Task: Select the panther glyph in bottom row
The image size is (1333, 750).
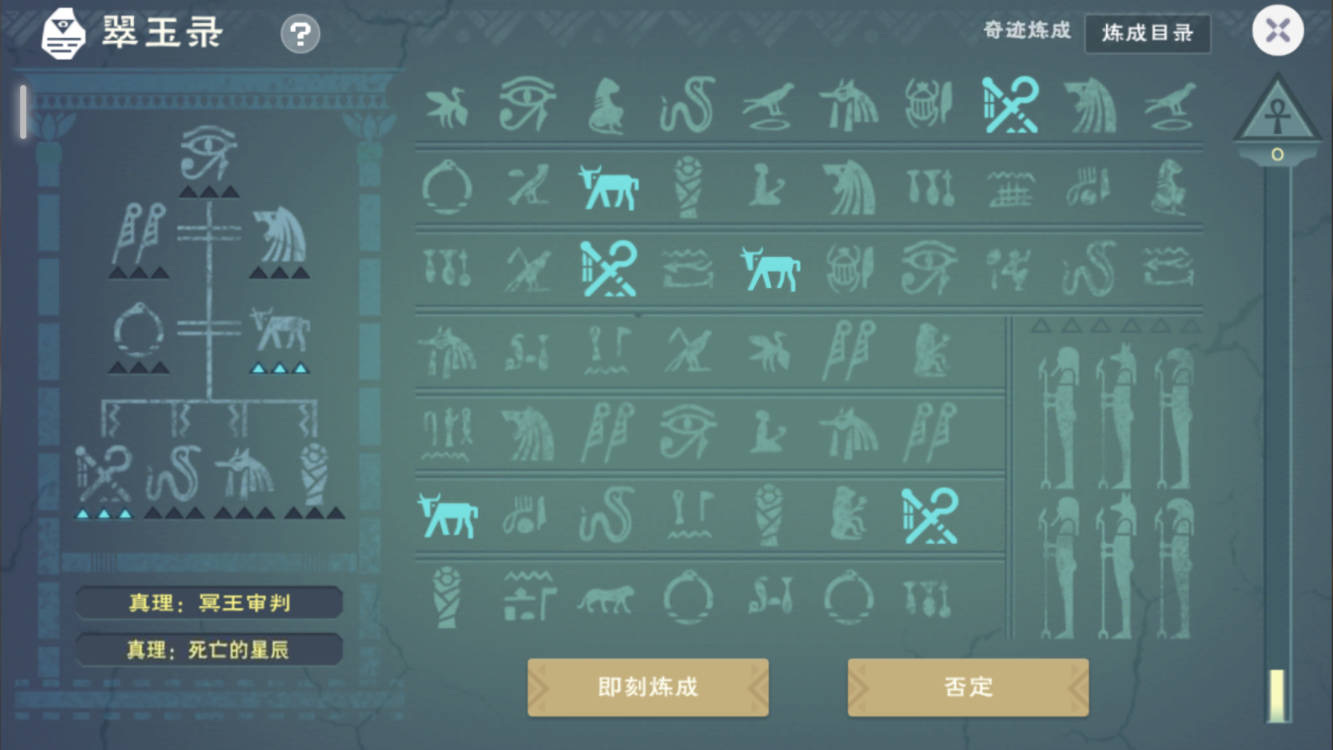Action: pyautogui.click(x=605, y=599)
